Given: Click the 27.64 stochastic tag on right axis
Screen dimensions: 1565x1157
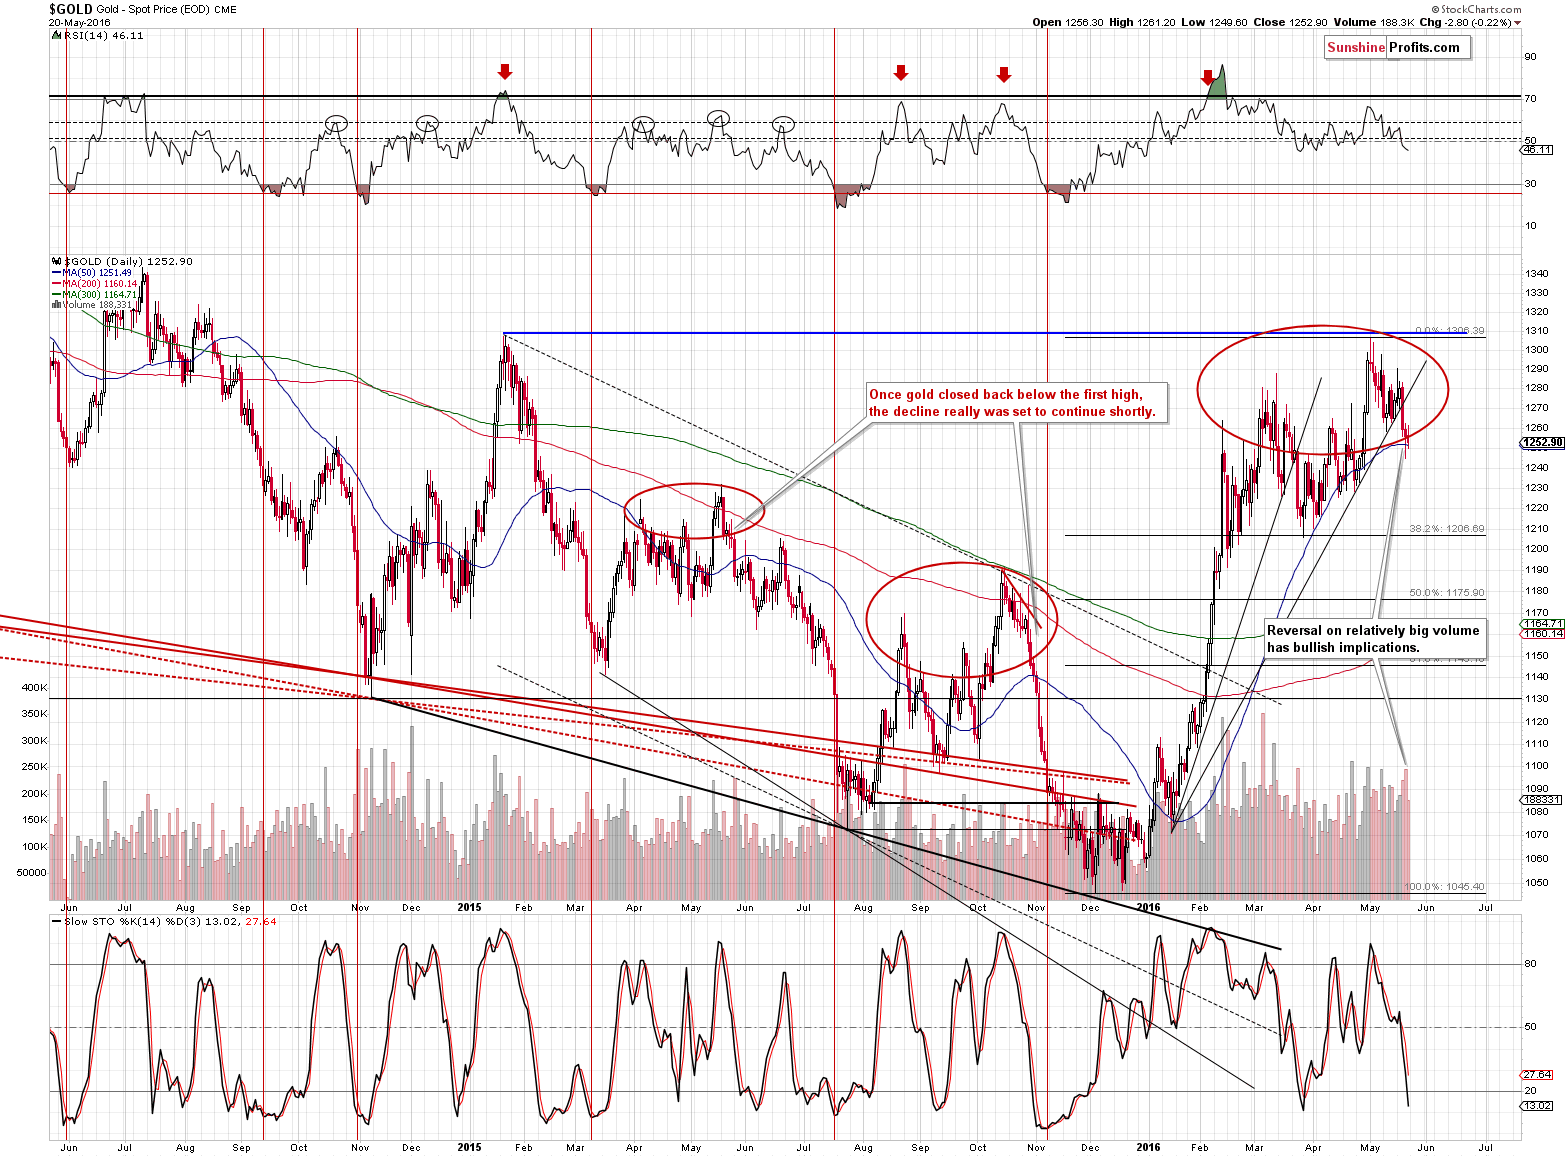Looking at the screenshot, I should [1538, 1074].
